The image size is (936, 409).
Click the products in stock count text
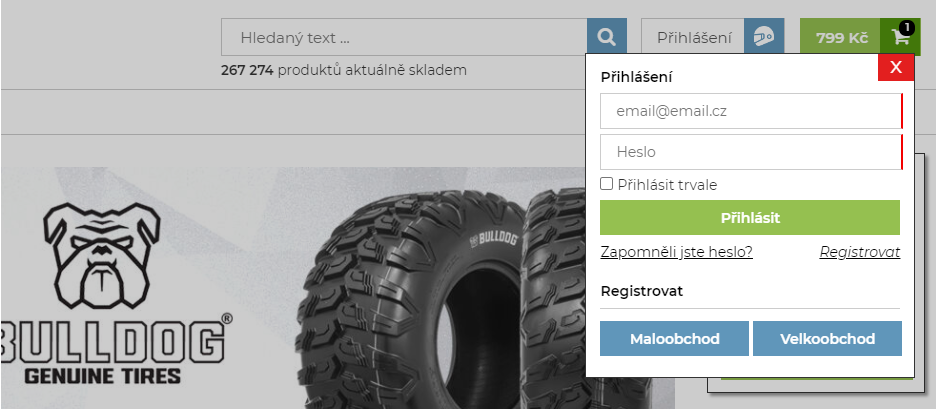(x=344, y=70)
